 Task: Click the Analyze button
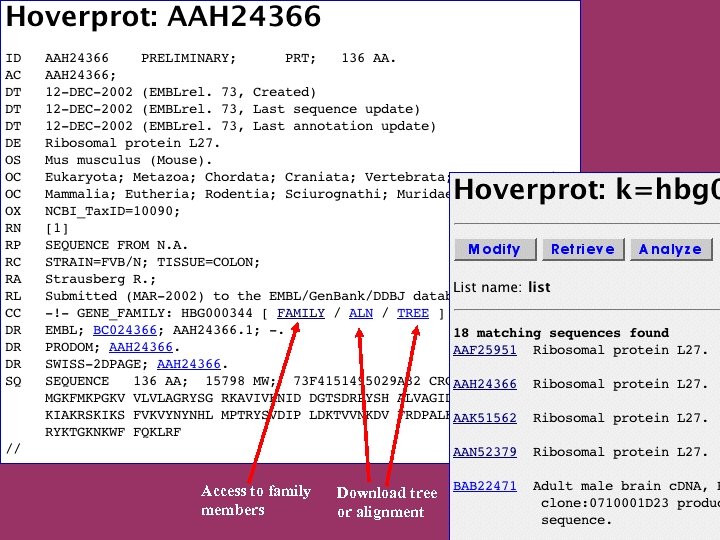click(x=670, y=249)
